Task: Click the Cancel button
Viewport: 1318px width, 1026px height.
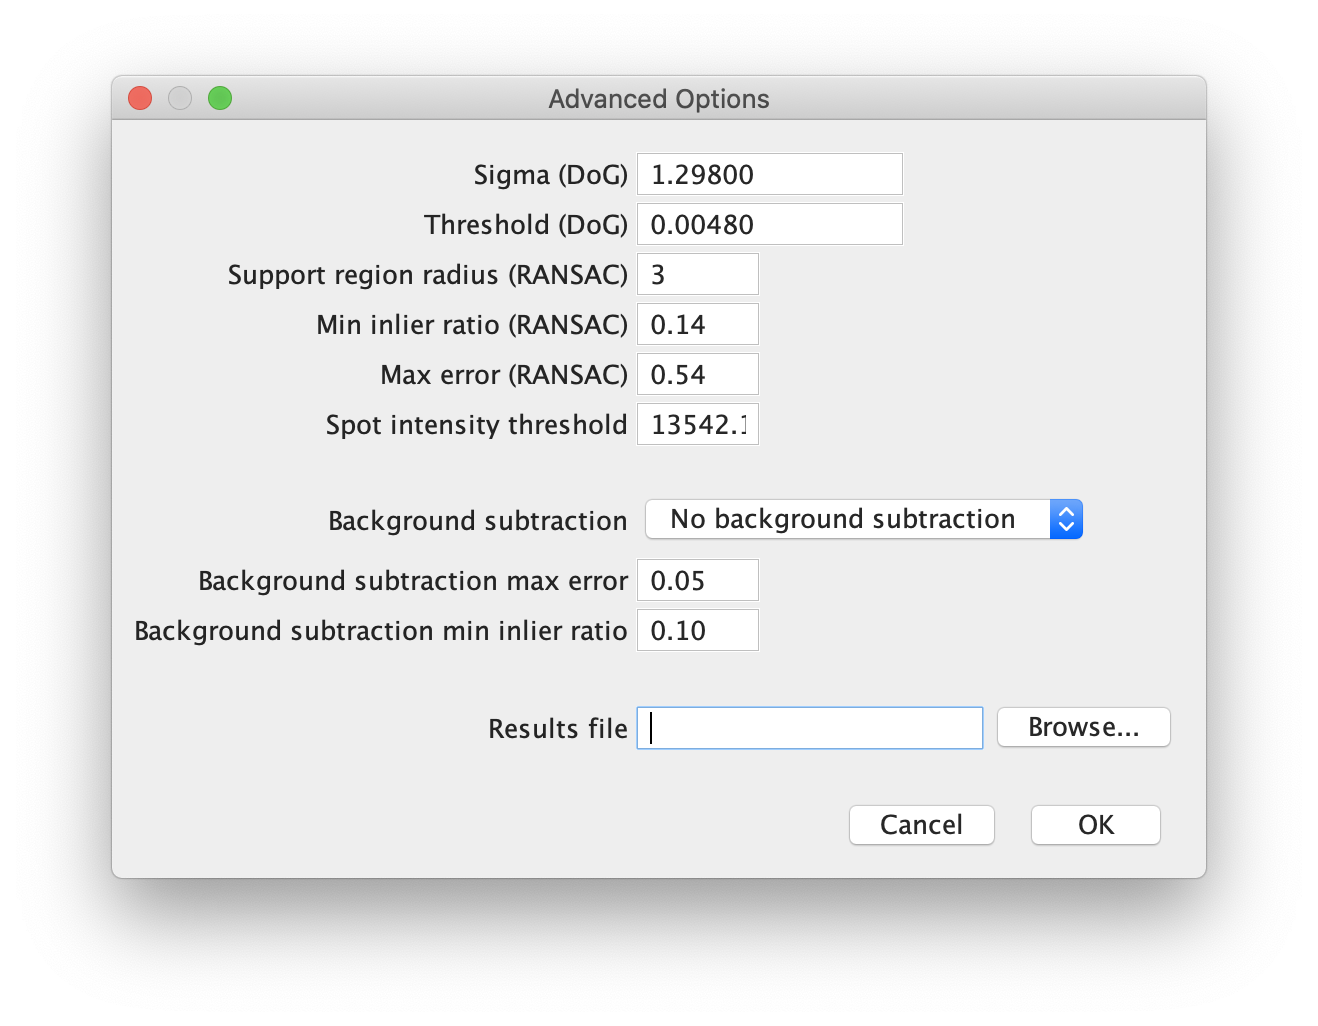Action: point(921,825)
